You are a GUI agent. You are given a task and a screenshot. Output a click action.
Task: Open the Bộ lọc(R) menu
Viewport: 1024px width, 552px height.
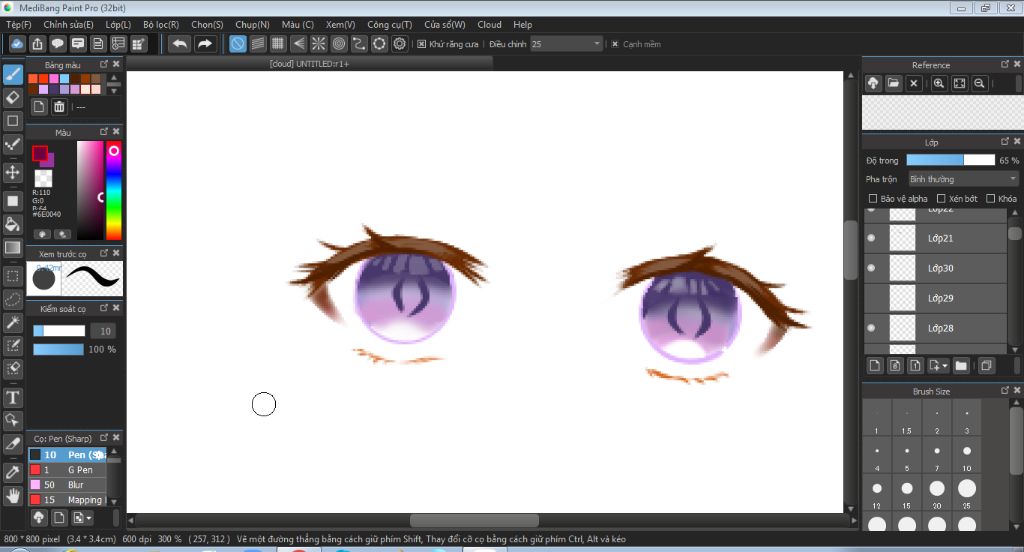click(x=161, y=24)
